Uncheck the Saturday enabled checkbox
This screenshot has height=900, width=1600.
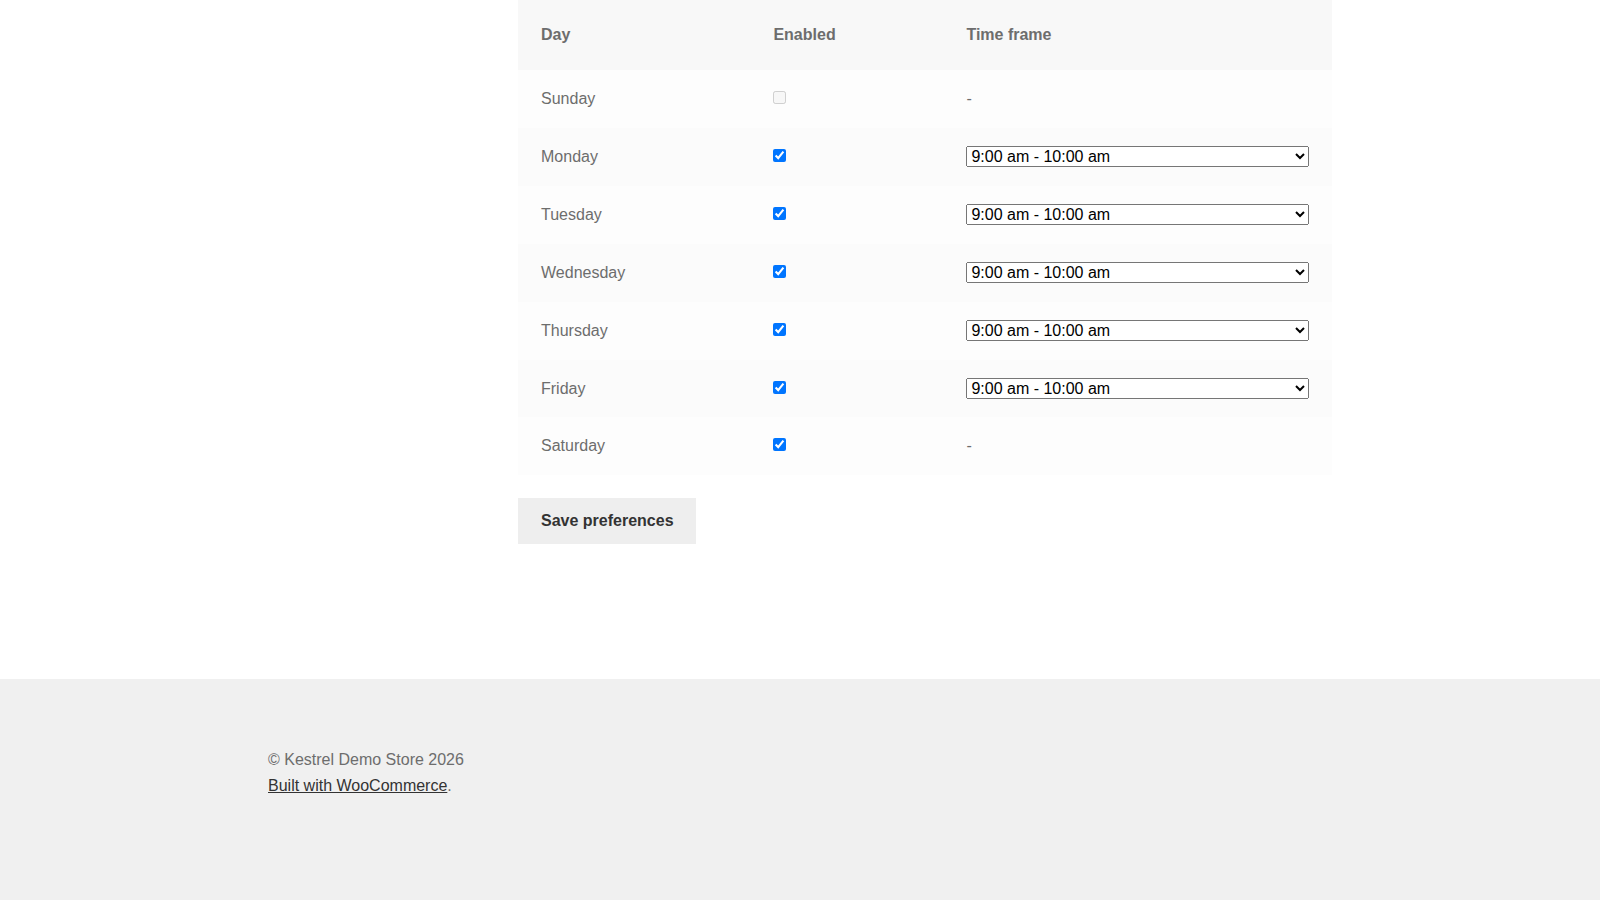tap(779, 445)
